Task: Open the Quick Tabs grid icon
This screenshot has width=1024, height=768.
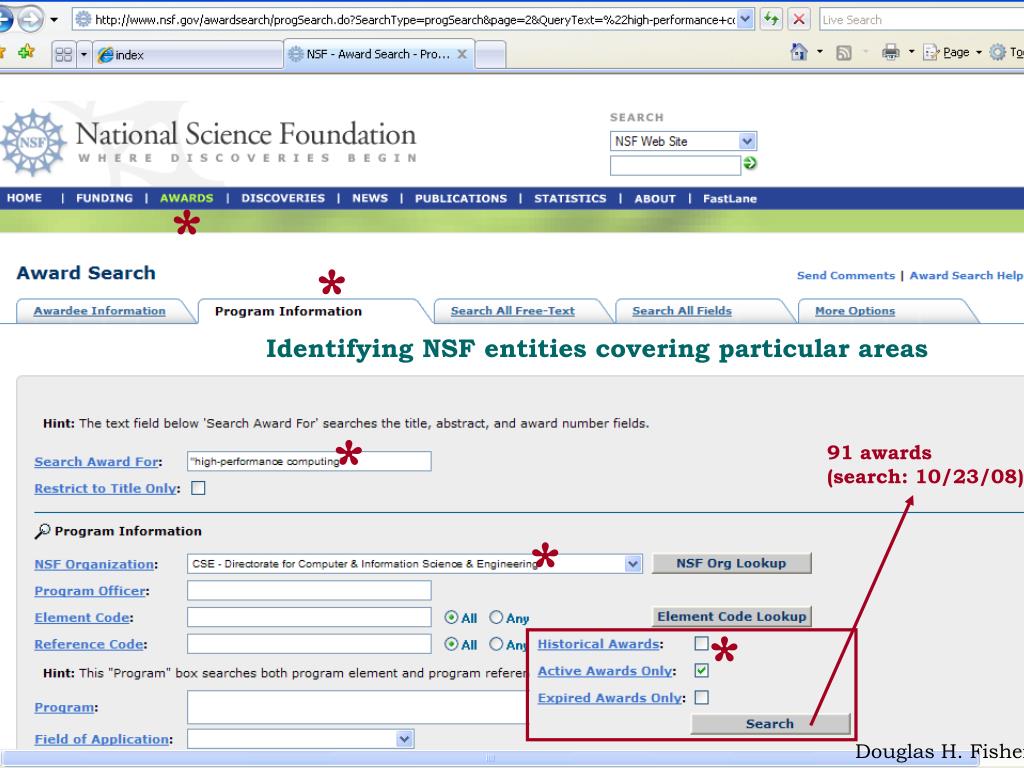Action: (x=64, y=54)
